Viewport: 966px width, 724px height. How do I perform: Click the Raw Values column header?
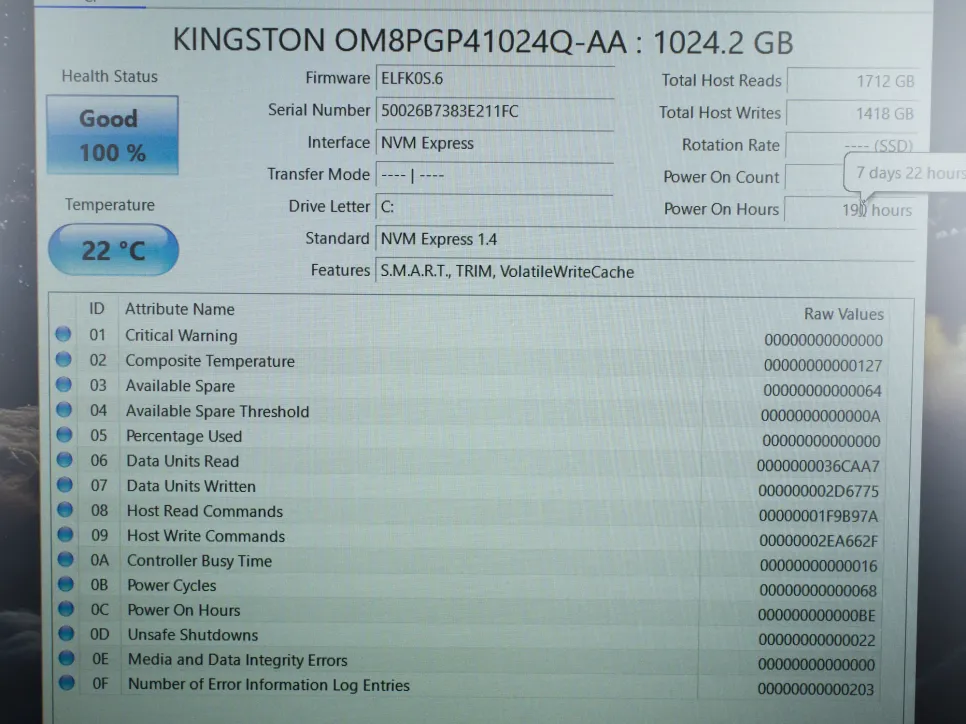[x=843, y=314]
